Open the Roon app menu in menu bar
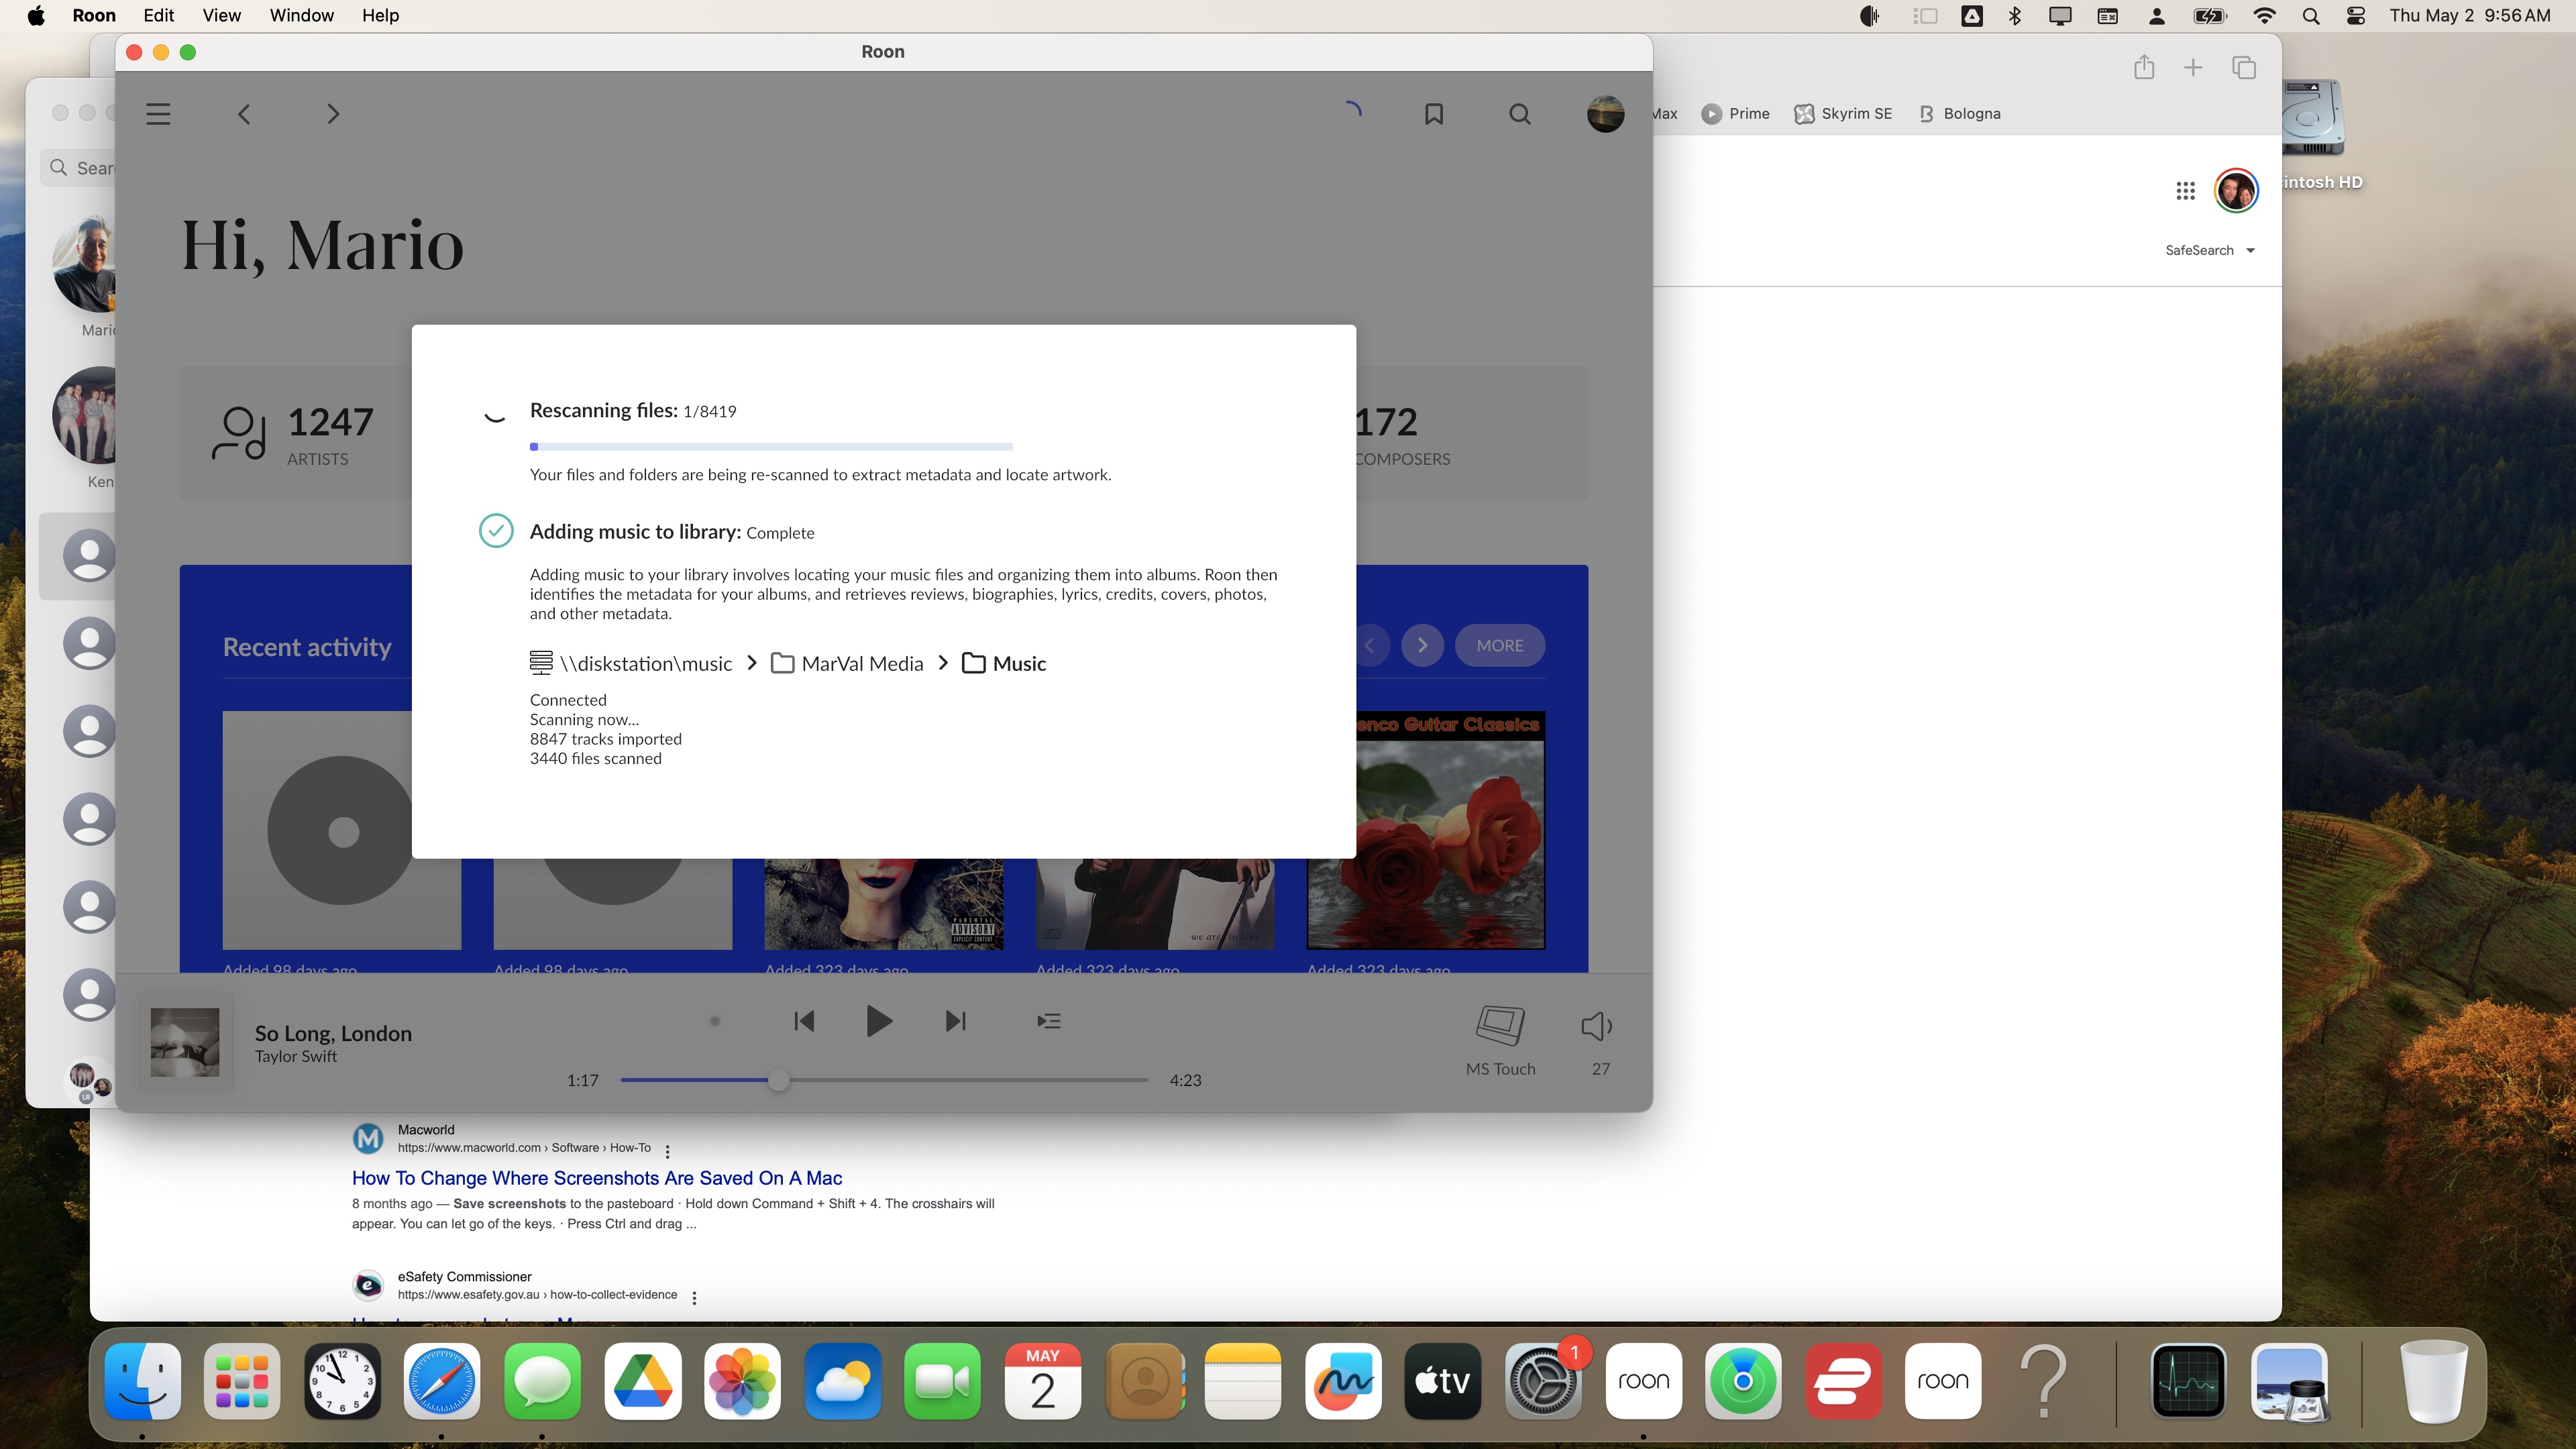This screenshot has width=2576, height=1449. point(94,15)
